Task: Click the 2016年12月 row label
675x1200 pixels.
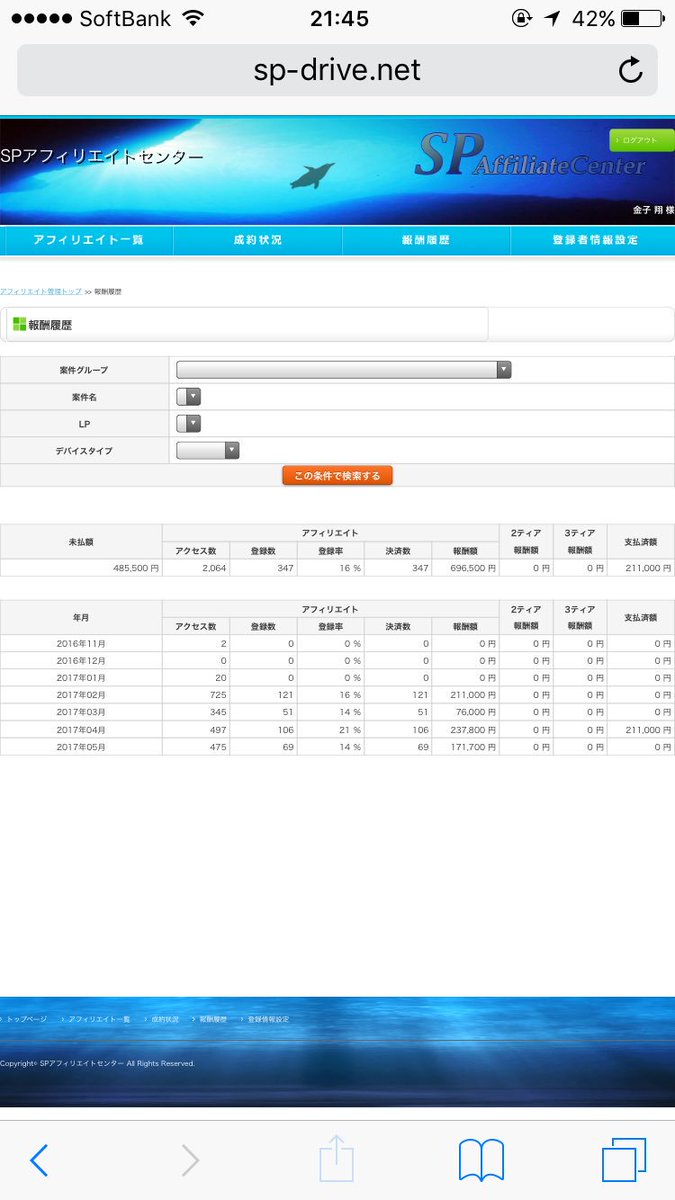Action: 81,661
